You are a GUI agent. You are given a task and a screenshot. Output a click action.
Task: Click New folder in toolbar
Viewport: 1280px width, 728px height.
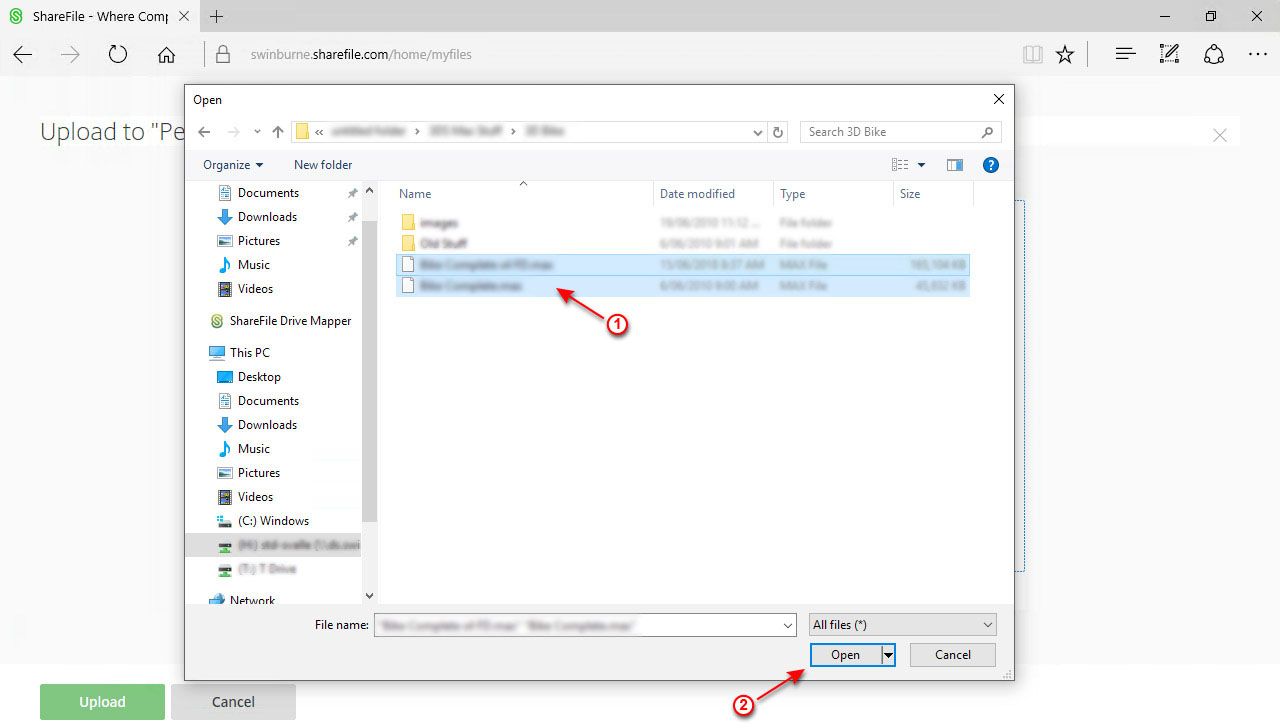[x=323, y=165]
